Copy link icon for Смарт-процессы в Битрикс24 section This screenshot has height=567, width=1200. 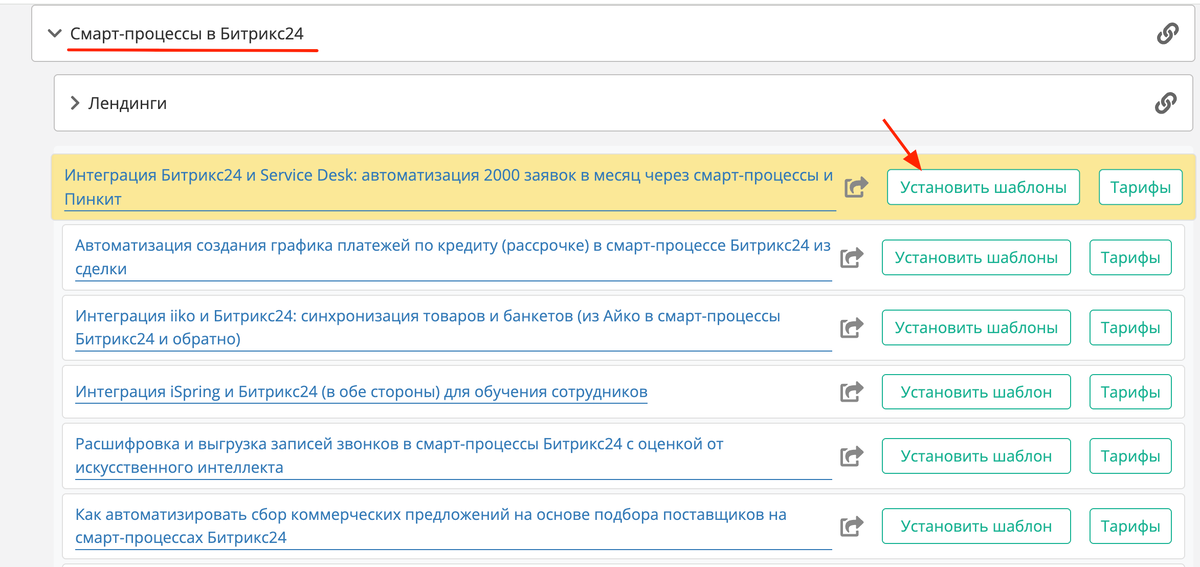coord(1166,34)
